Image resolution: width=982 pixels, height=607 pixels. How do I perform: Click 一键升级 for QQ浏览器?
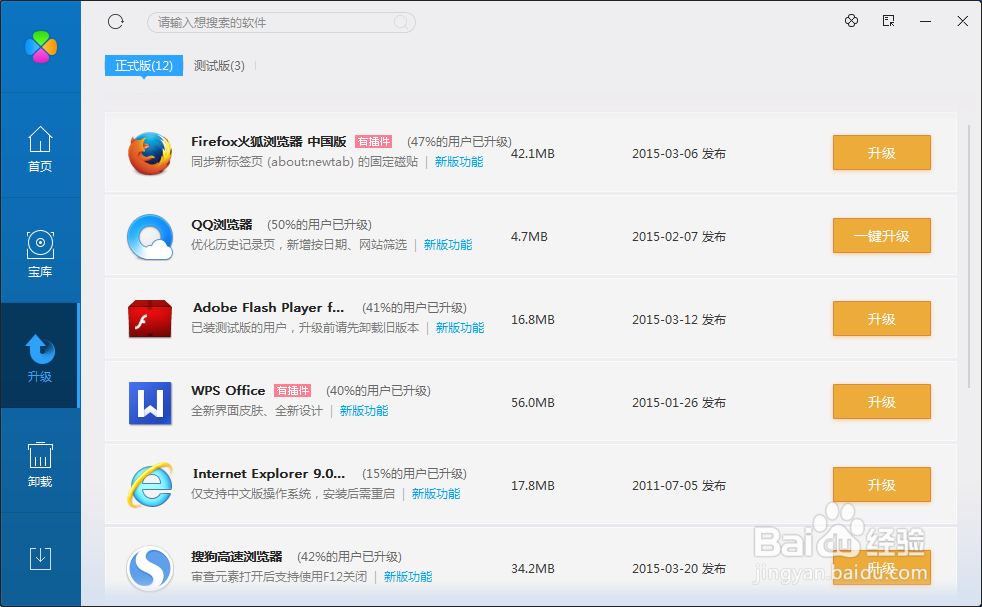point(881,236)
